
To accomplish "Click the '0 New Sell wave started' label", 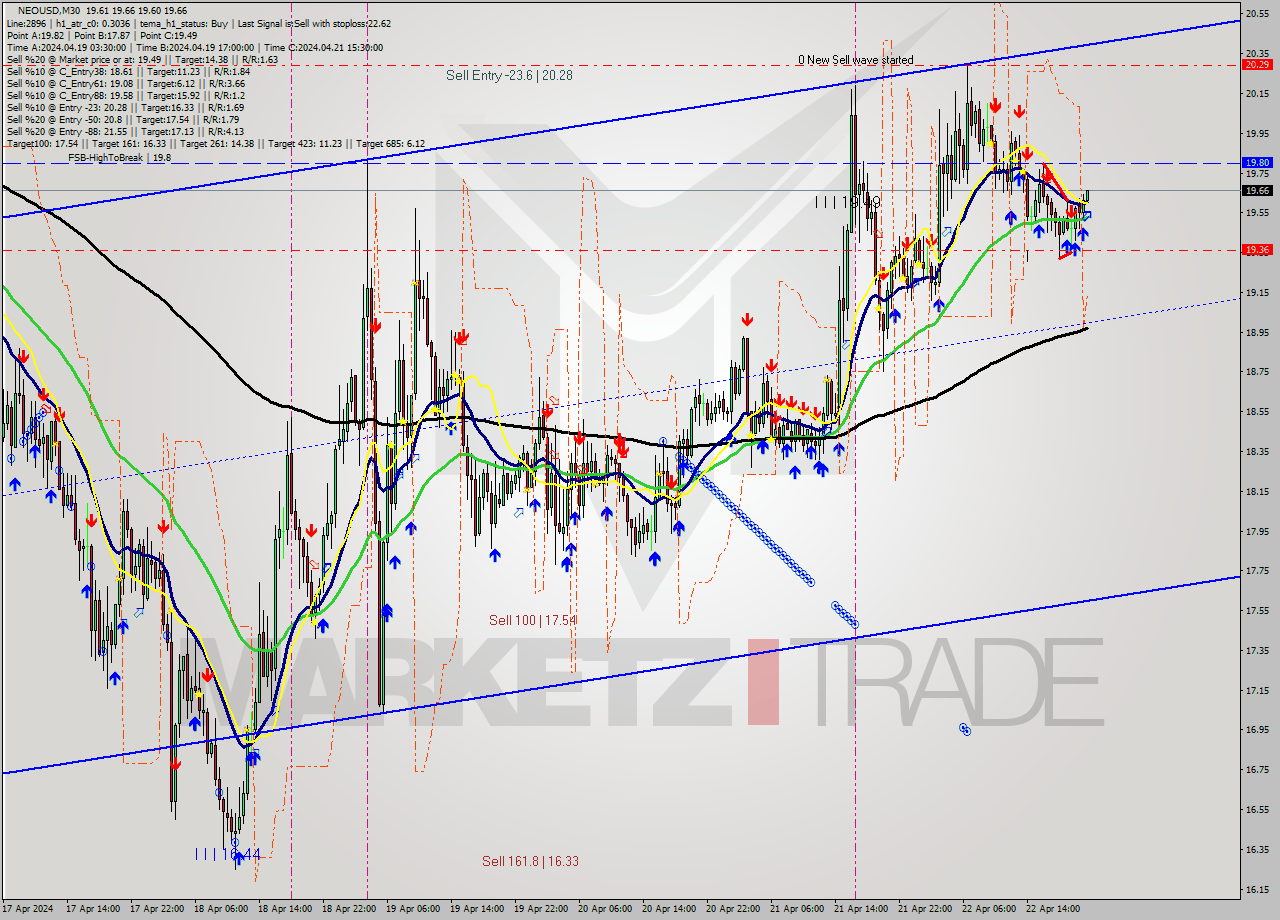I will [855, 60].
